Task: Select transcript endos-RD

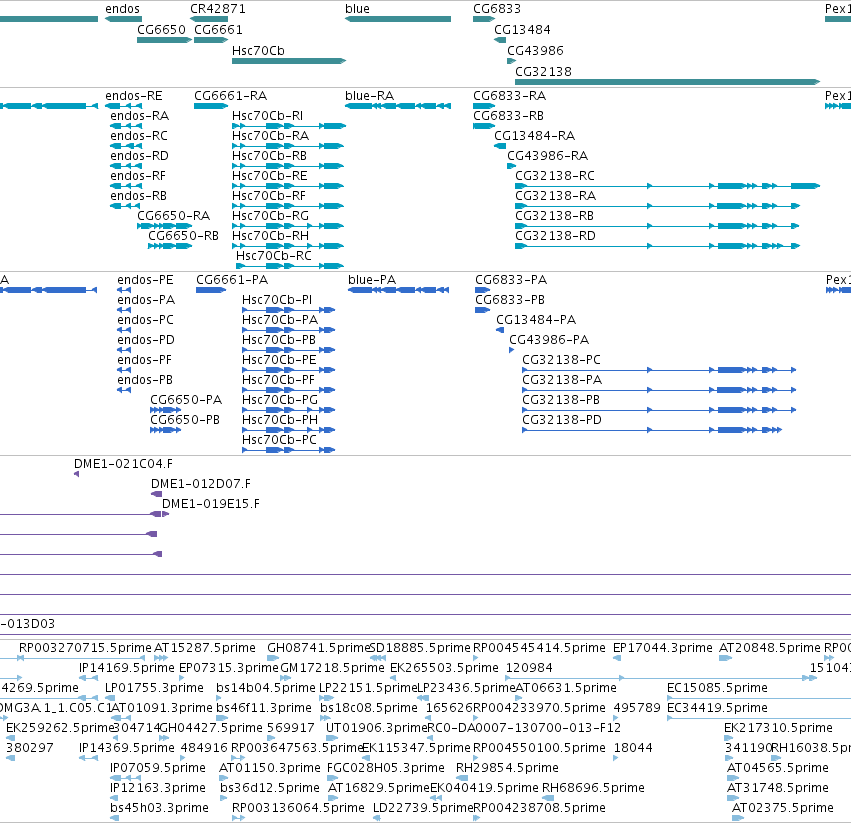Action: [139, 156]
